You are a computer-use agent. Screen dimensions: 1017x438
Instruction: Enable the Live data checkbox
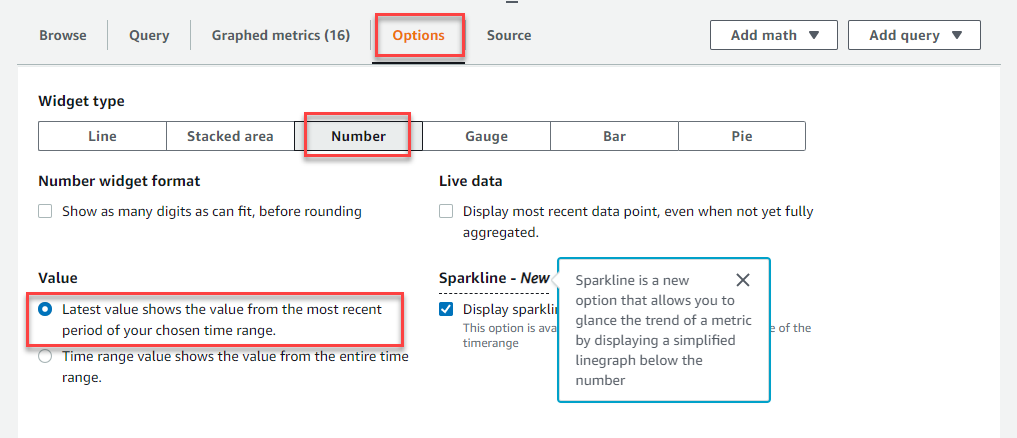coord(446,212)
